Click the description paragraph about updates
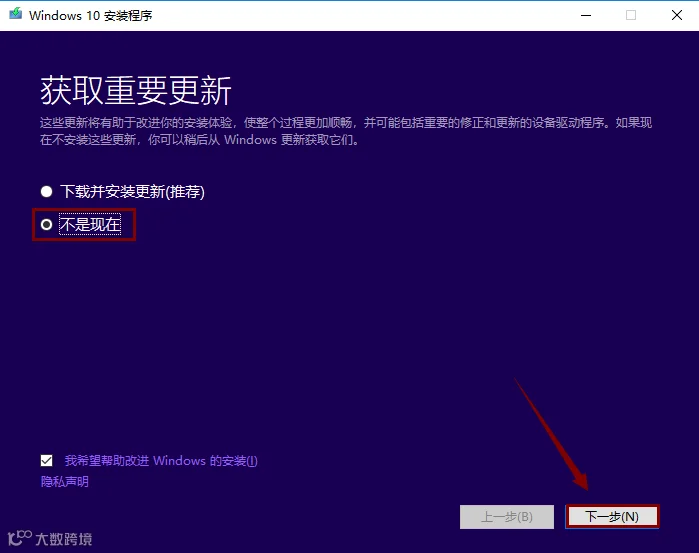The image size is (699, 553). point(345,131)
